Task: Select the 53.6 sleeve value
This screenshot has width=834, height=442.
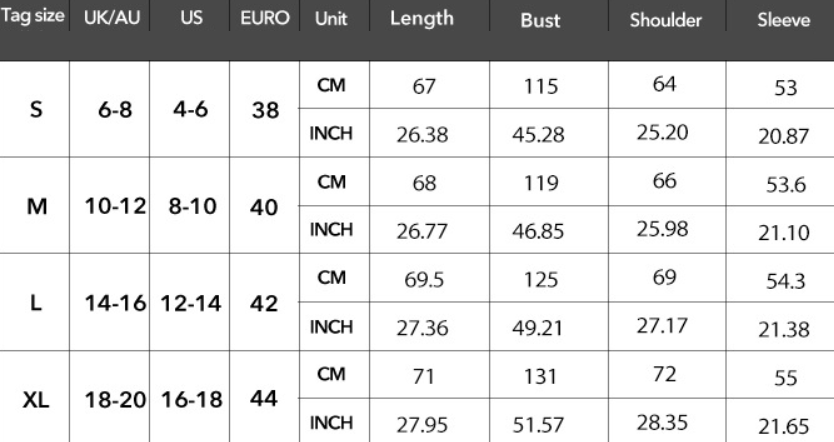Action: (783, 185)
